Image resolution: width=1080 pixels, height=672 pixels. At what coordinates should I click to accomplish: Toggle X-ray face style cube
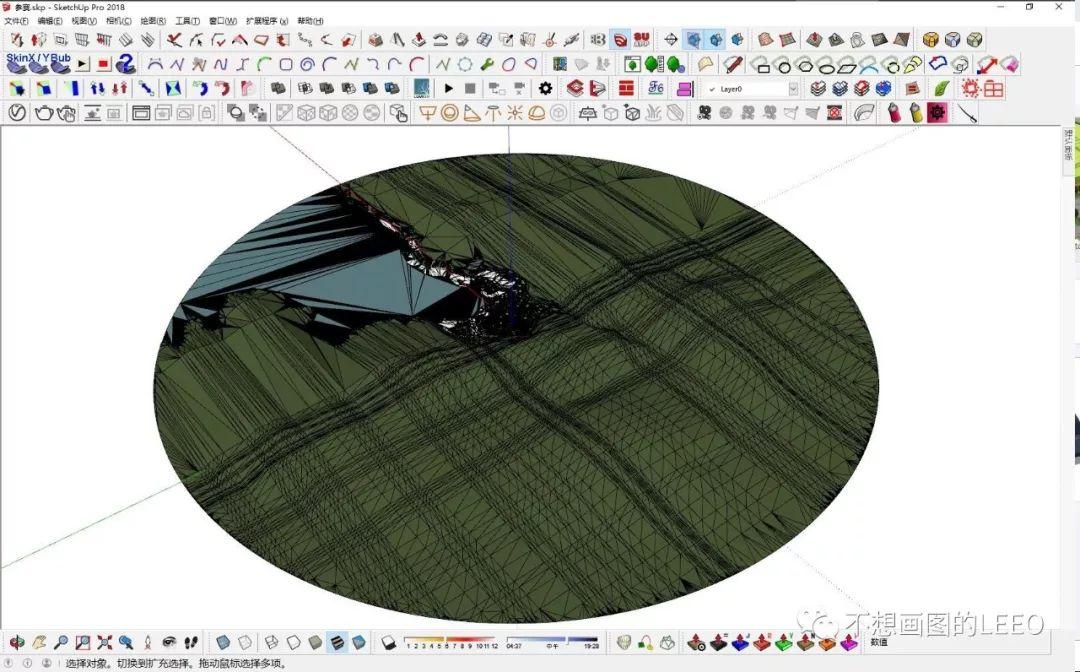coord(222,643)
